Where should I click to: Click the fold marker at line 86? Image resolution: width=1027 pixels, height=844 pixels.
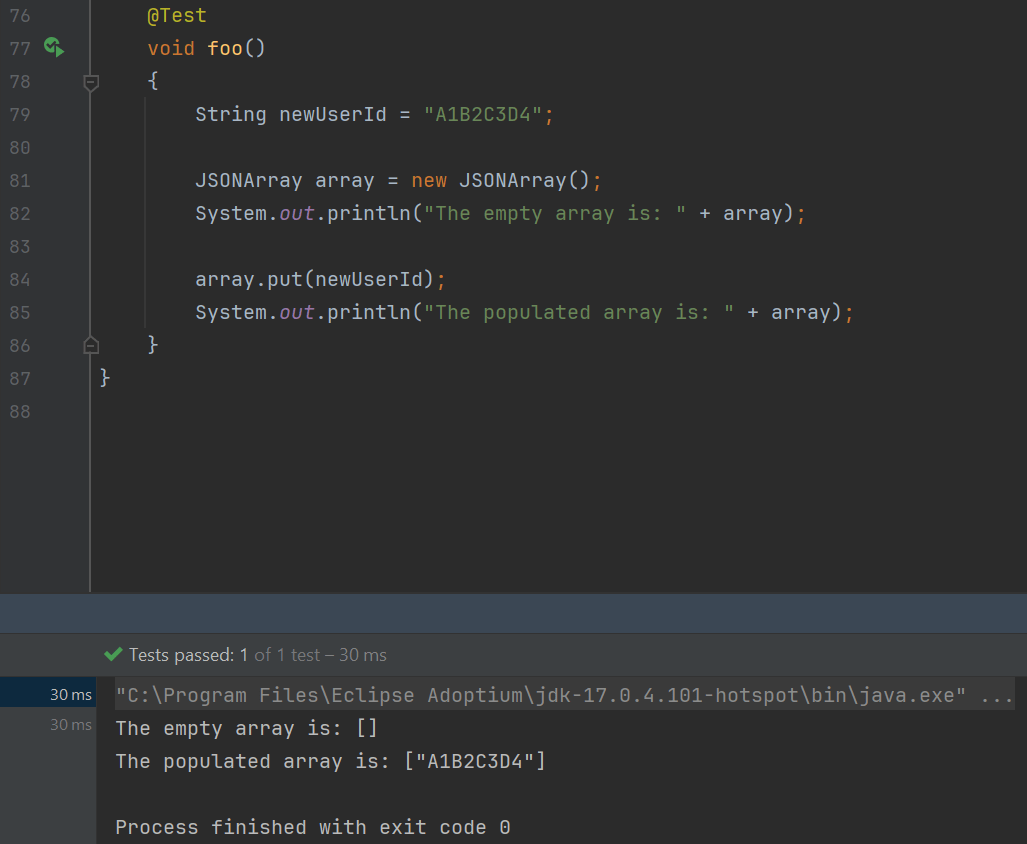pyautogui.click(x=90, y=344)
